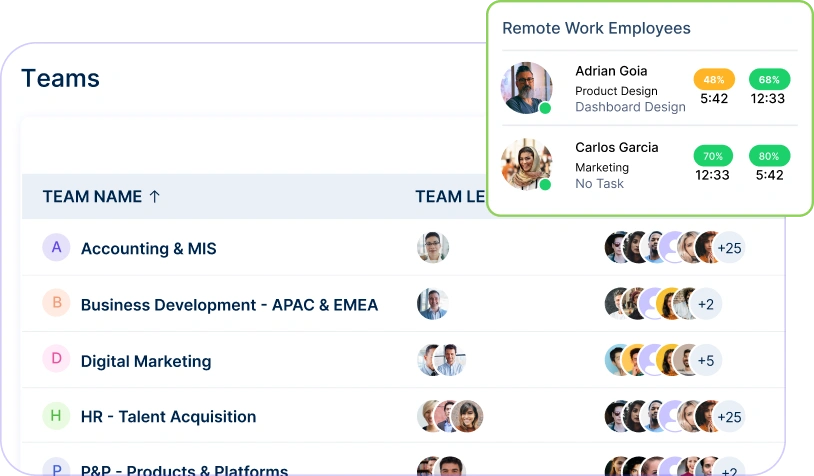The height and width of the screenshot is (476, 814).
Task: Click the team lead avatar for Business Development
Action: 432,304
